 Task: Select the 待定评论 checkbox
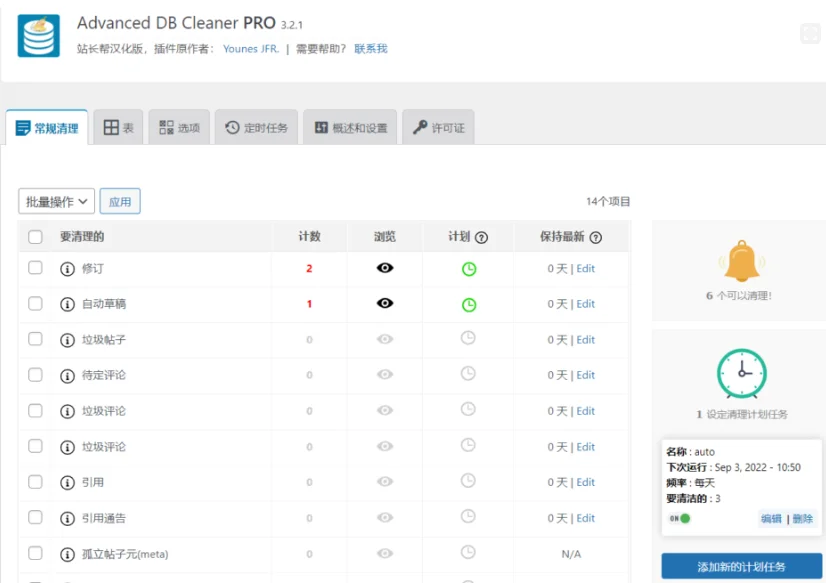click(x=35, y=374)
